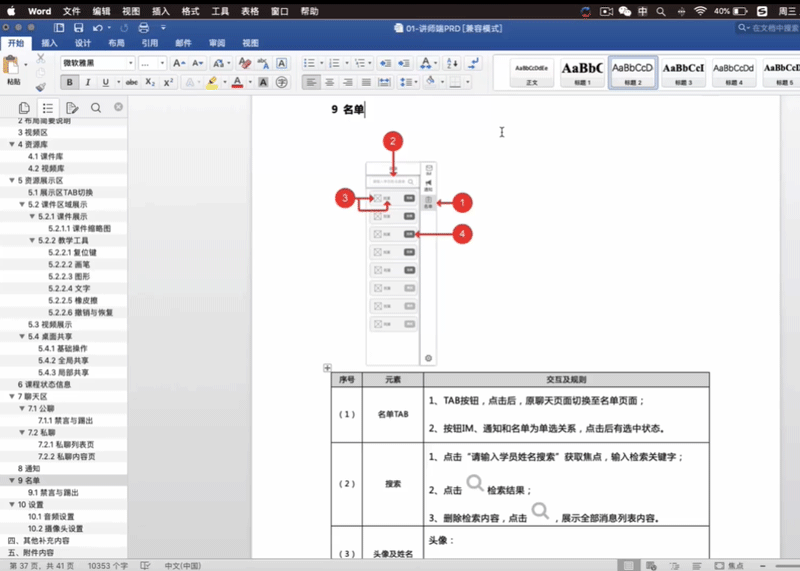Viewport: 800px width, 571px height.
Task: Save the document using the toolbar icon
Action: (79, 28)
